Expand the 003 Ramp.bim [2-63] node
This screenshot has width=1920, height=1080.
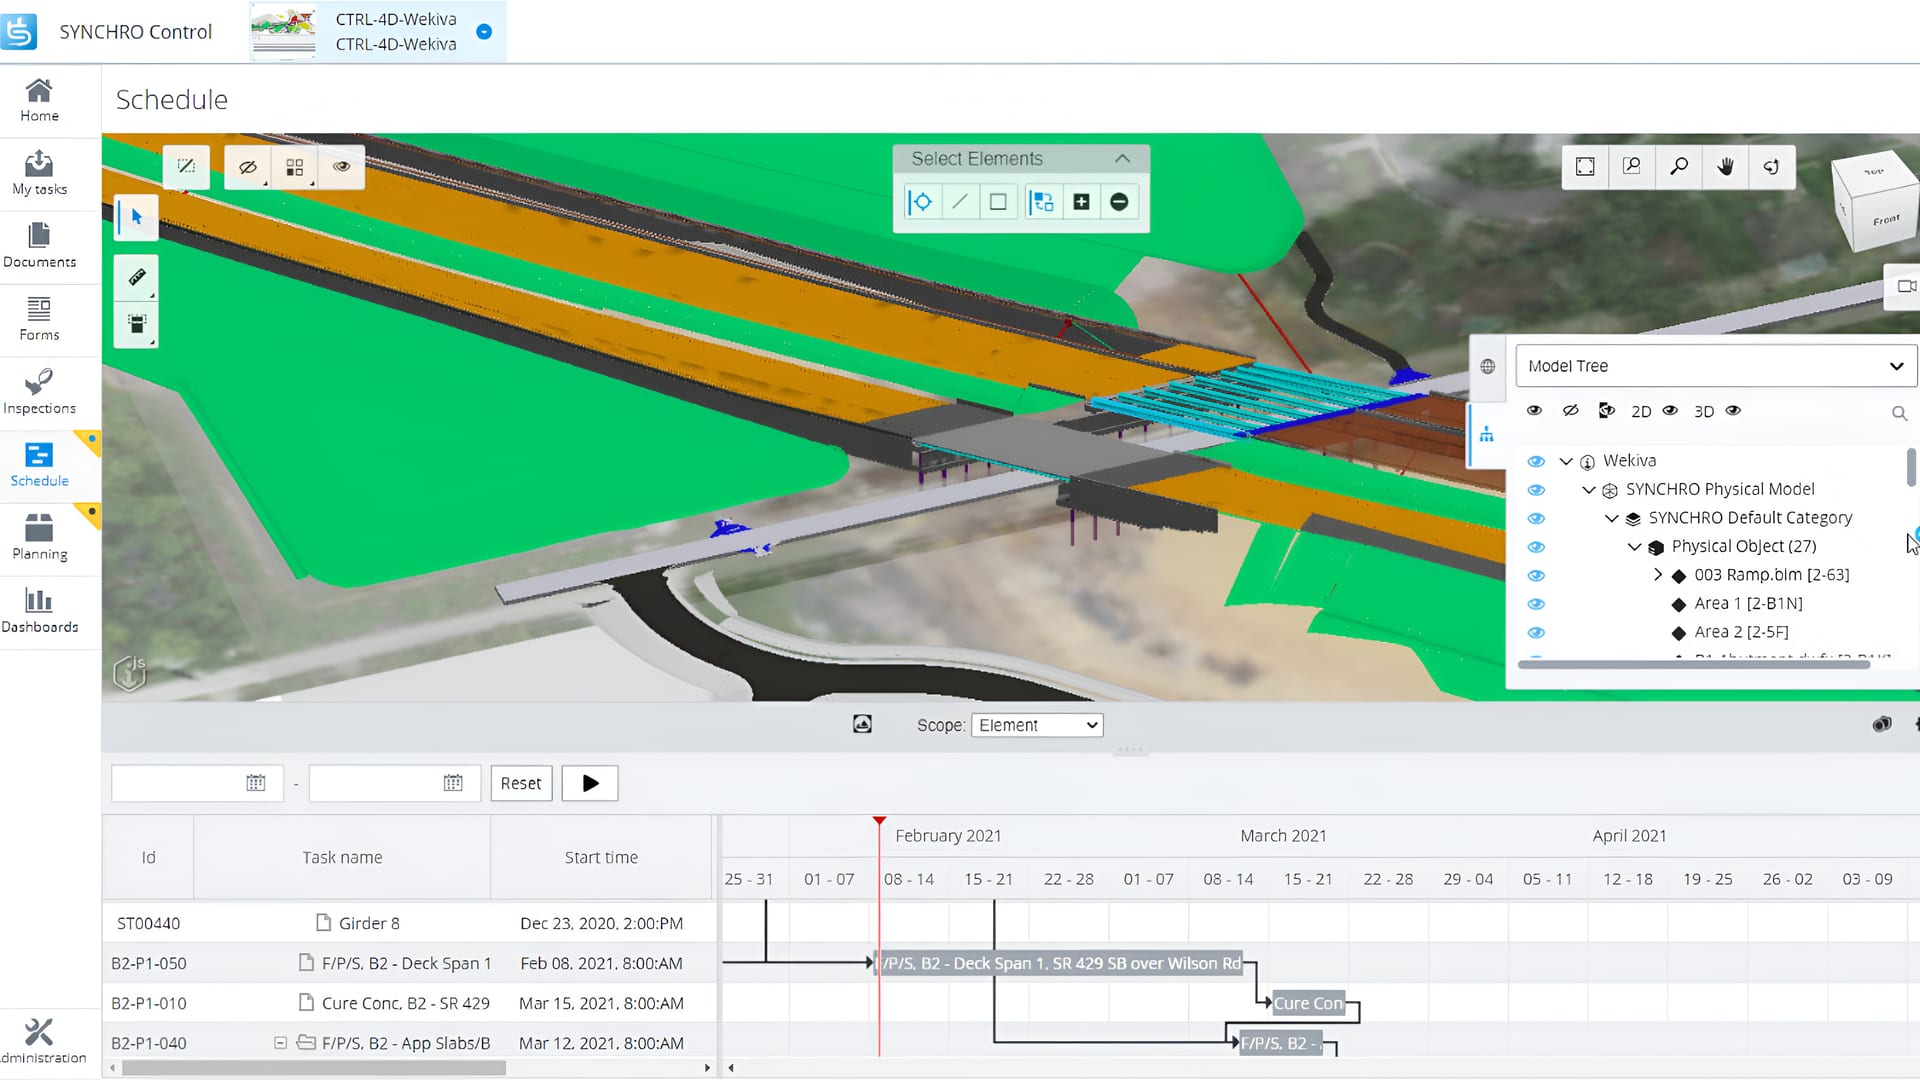point(1658,575)
